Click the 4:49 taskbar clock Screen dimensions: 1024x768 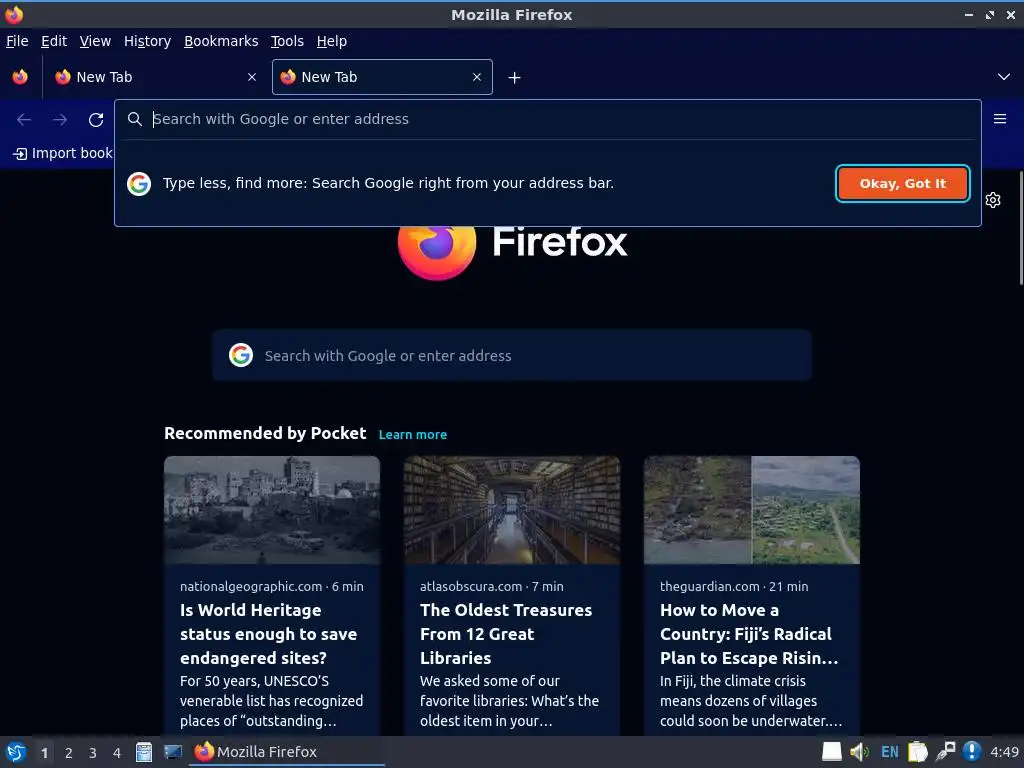pyautogui.click(x=1004, y=752)
